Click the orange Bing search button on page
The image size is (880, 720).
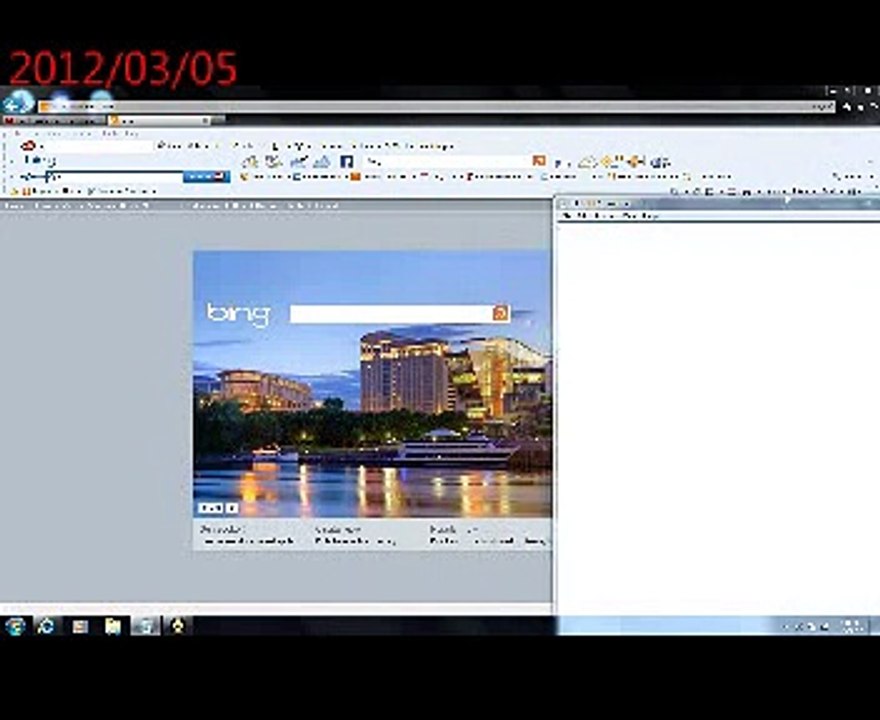pos(500,313)
